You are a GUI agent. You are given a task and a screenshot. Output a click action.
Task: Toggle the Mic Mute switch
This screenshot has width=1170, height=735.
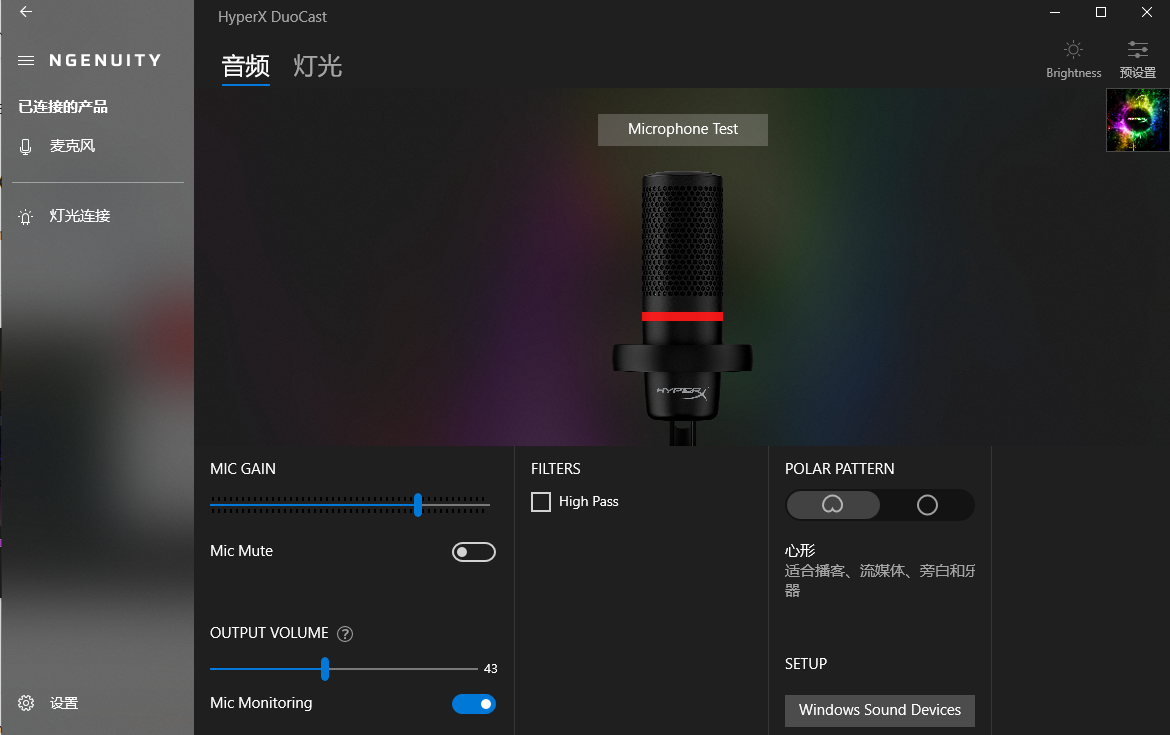(473, 552)
